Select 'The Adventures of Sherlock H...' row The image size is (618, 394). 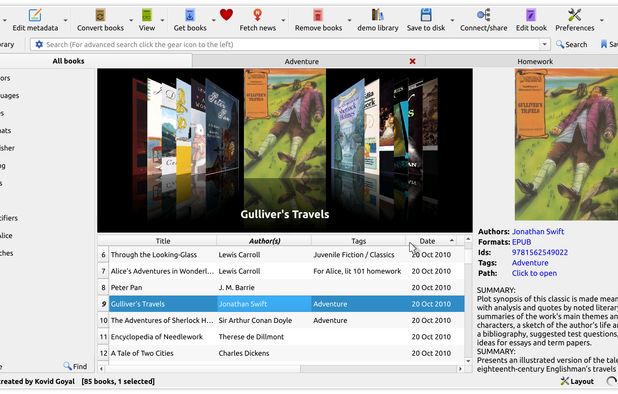pos(281,320)
